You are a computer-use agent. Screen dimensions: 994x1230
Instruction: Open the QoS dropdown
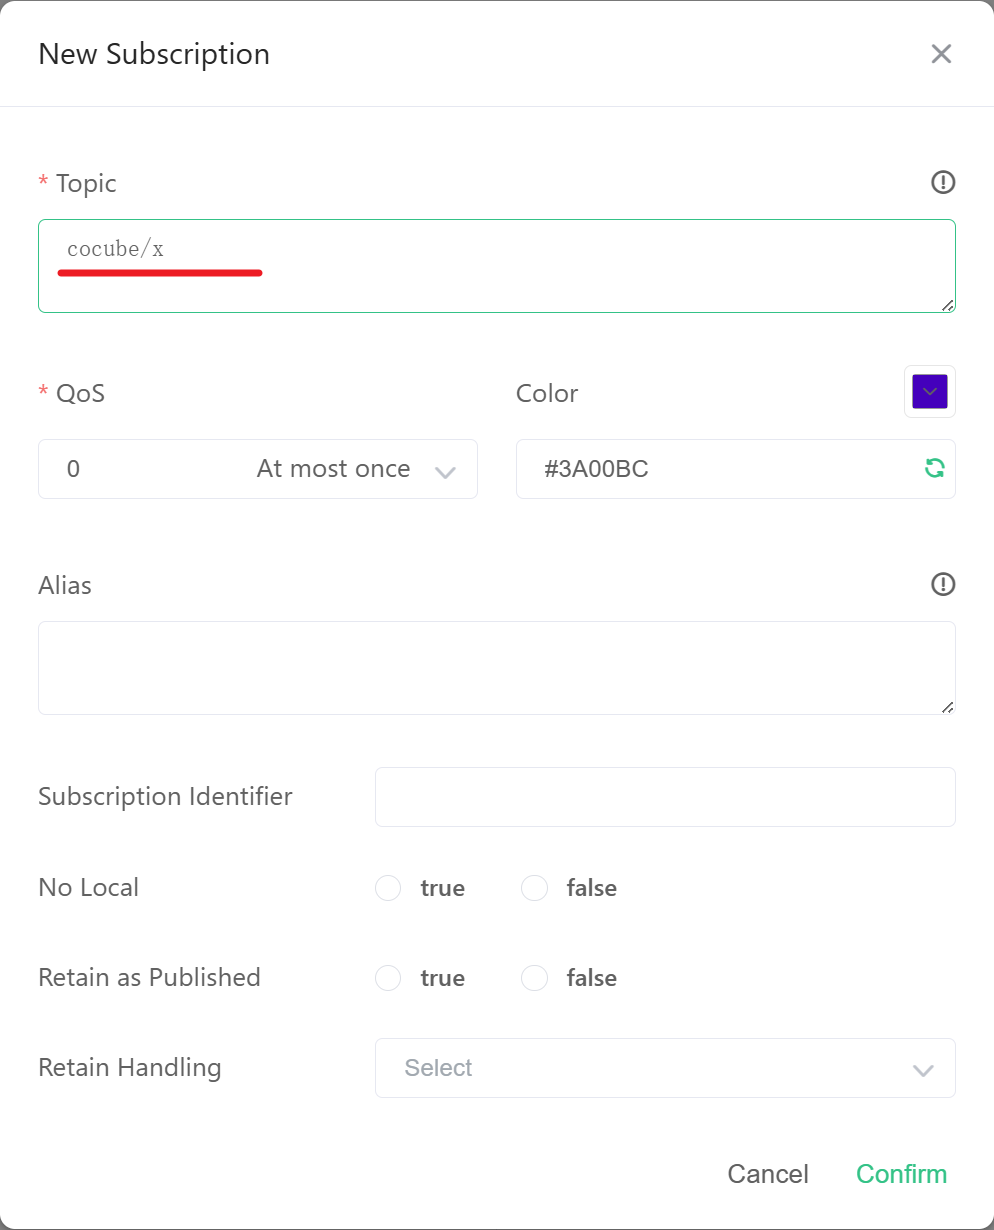point(258,469)
